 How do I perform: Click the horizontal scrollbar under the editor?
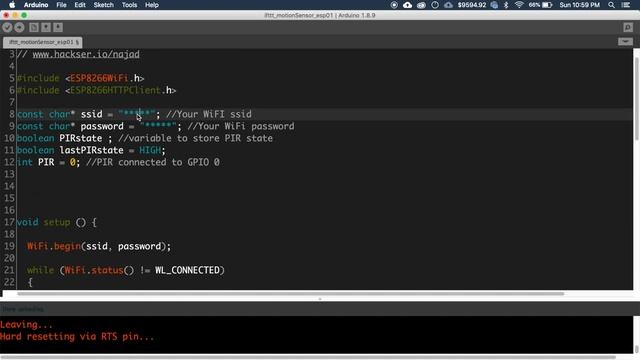pos(291,293)
